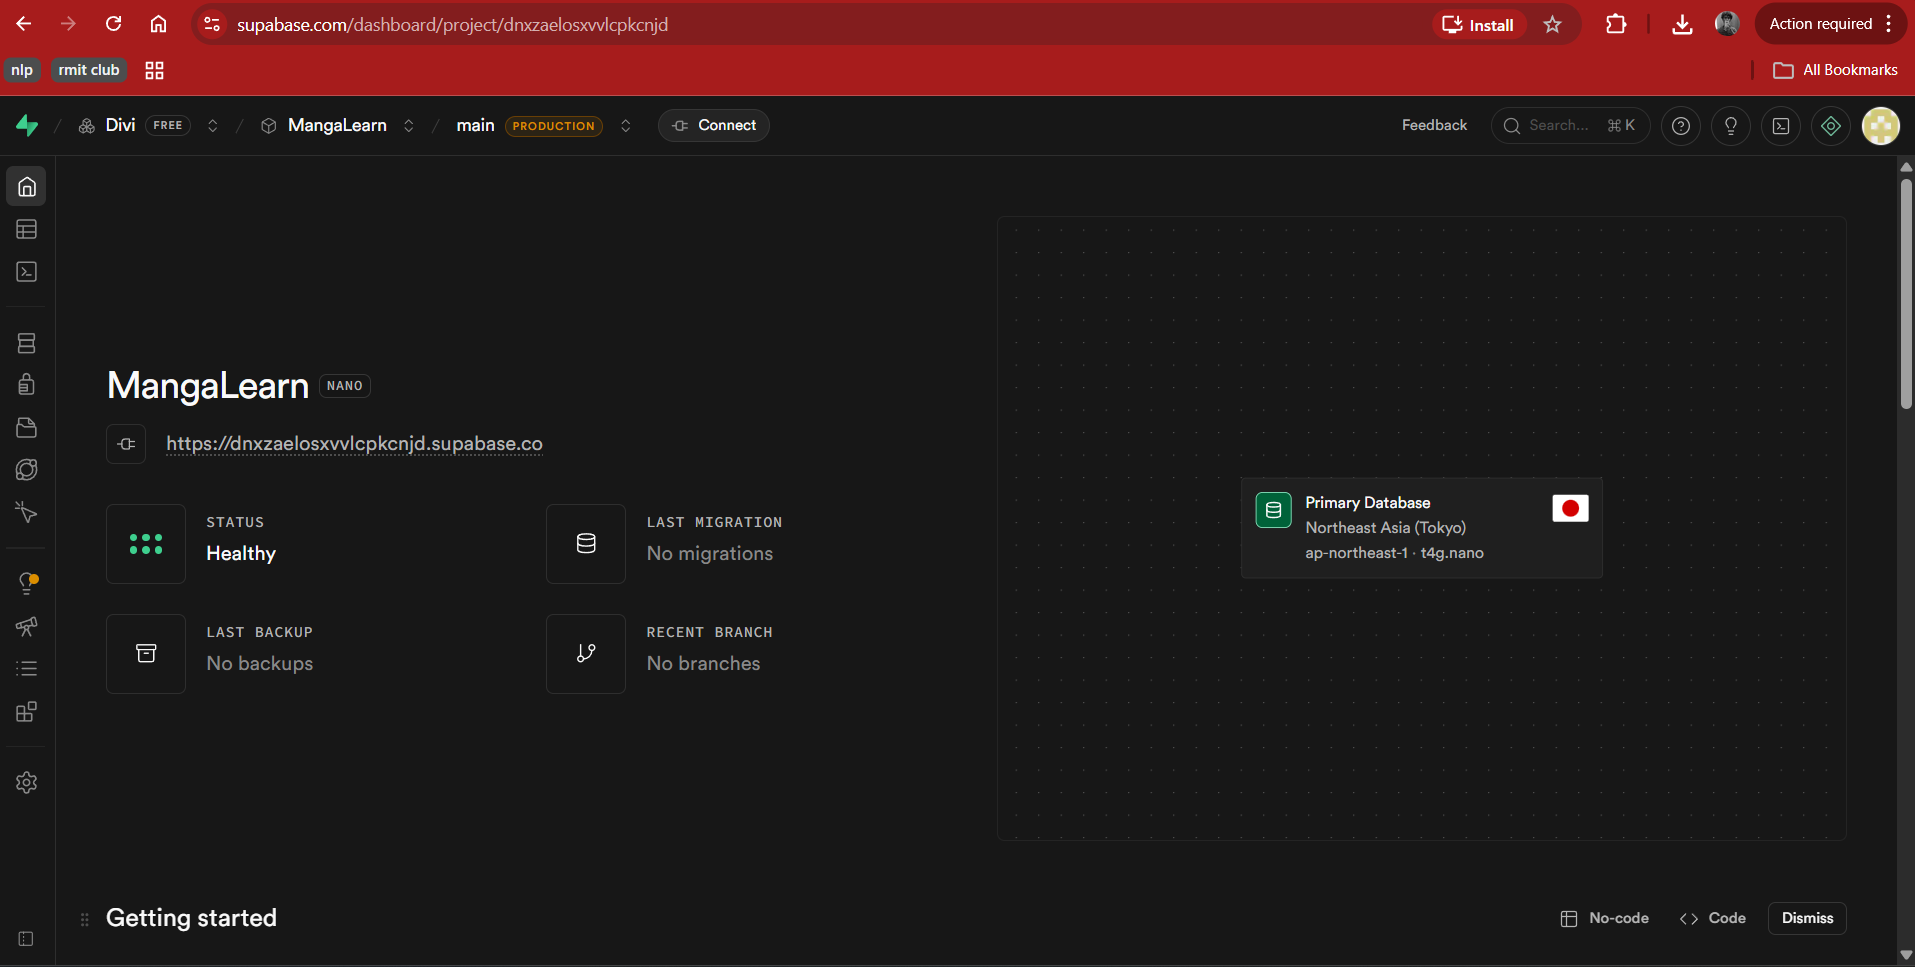Click the Search input field
The width and height of the screenshot is (1915, 967).
[x=1571, y=125]
